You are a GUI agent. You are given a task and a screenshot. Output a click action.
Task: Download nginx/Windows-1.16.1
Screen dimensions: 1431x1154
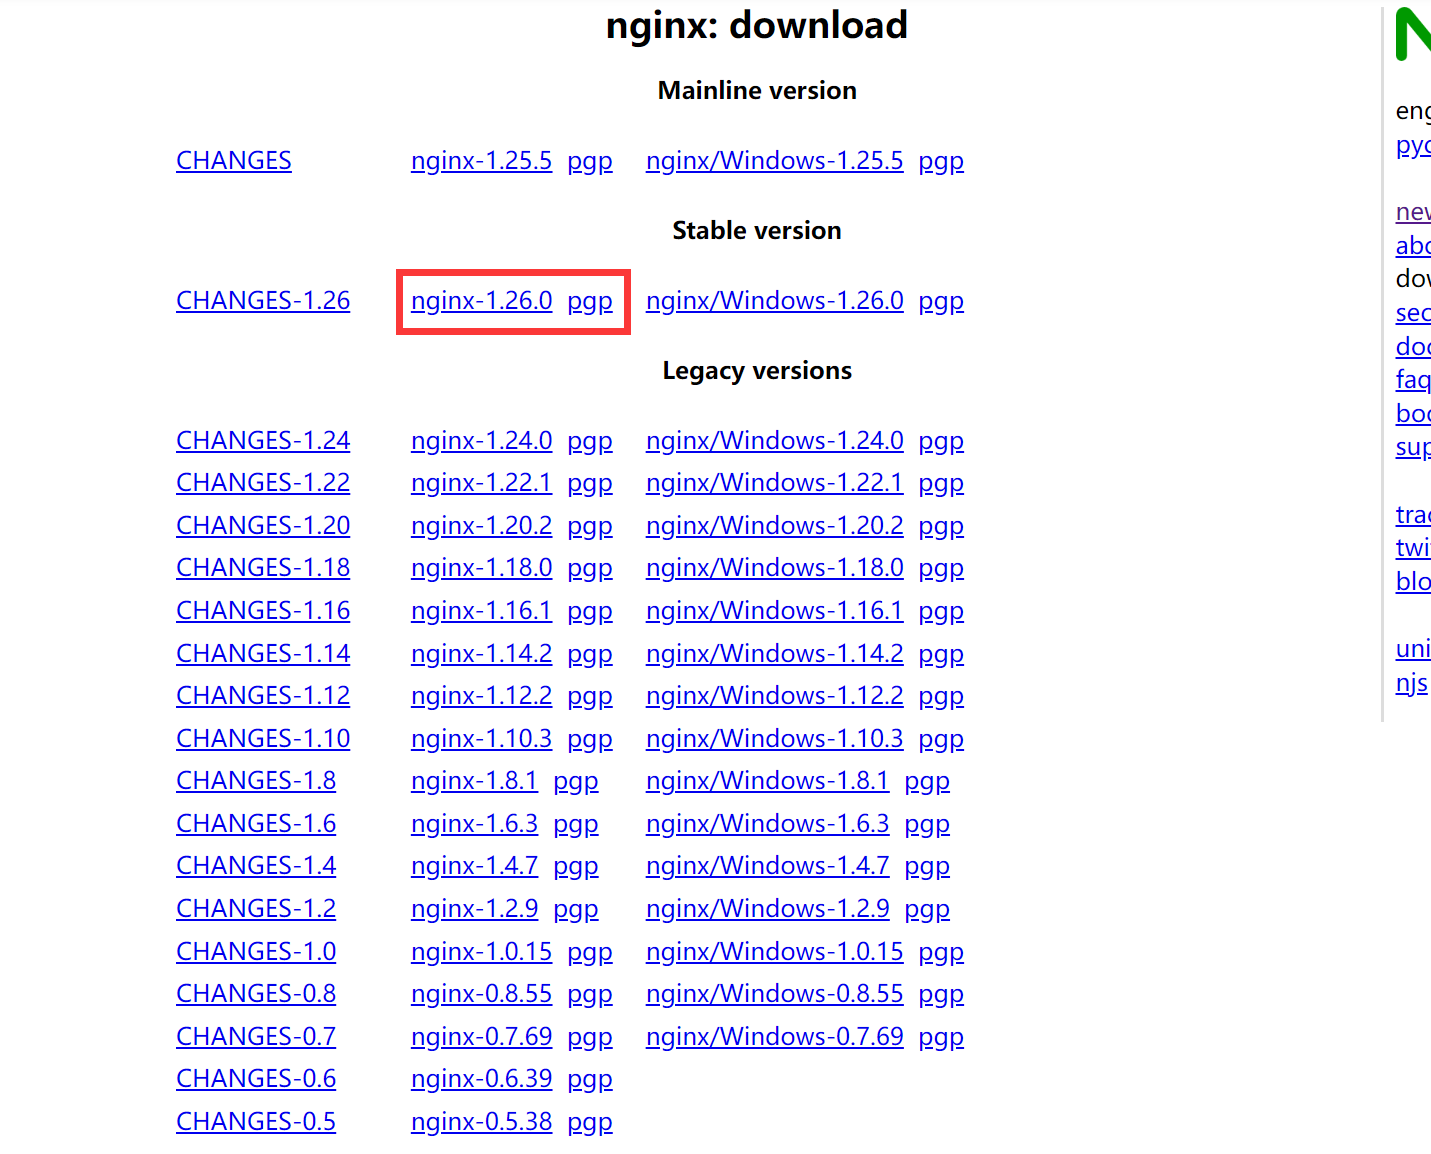774,611
